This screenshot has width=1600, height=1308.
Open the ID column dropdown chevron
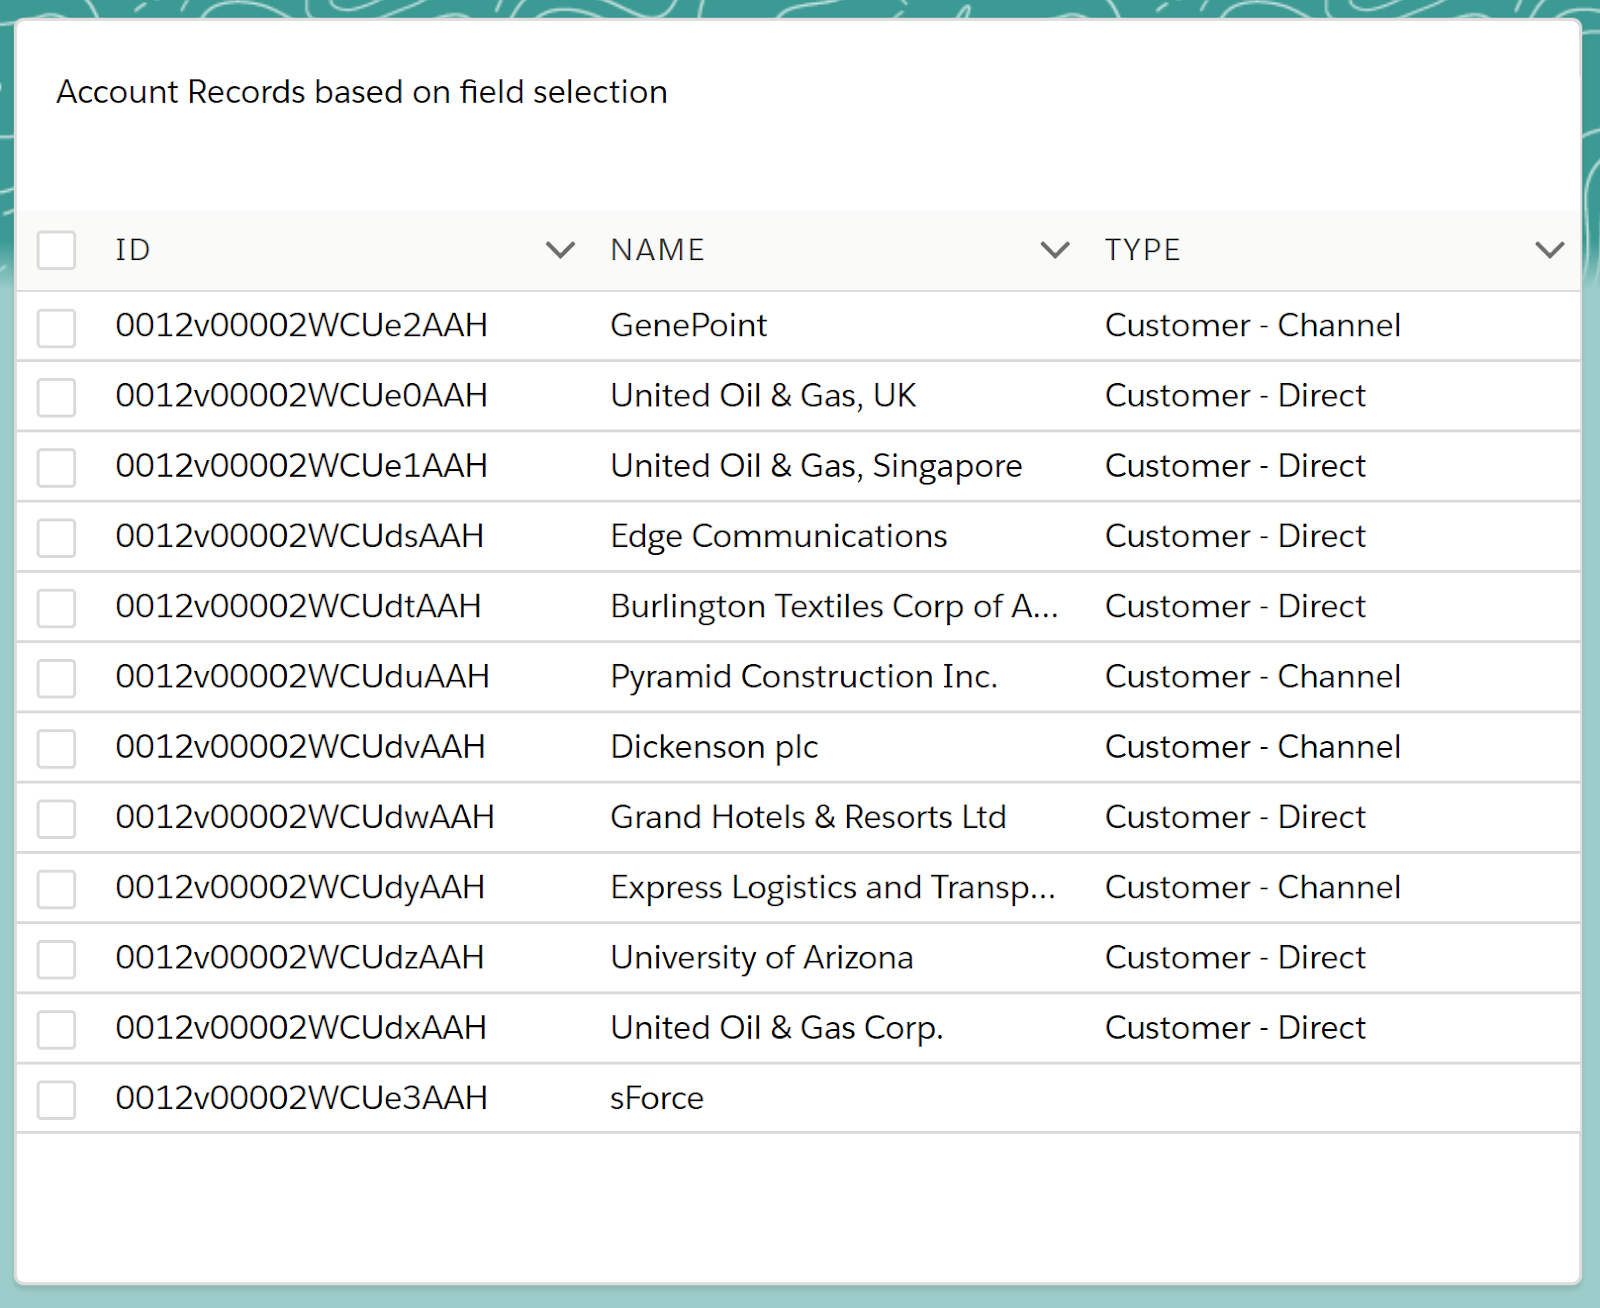point(560,250)
